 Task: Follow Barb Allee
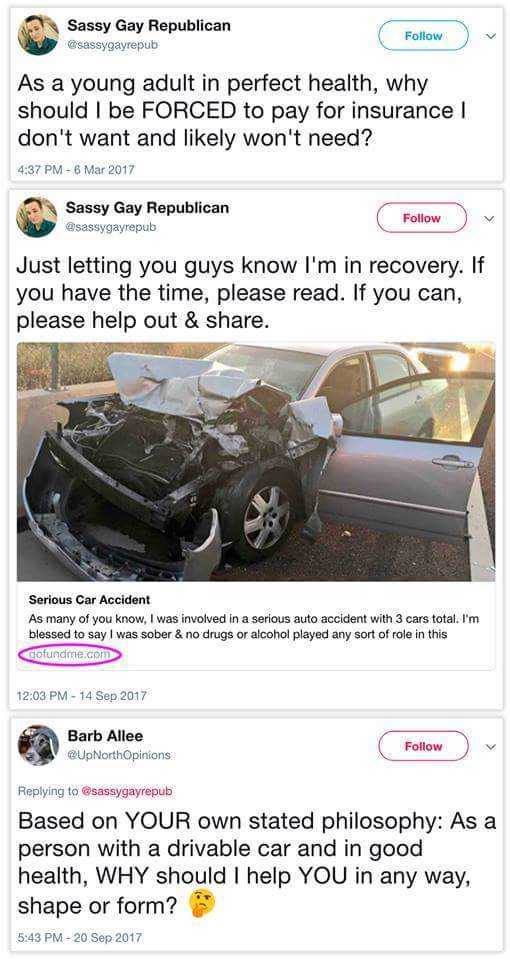(x=424, y=746)
